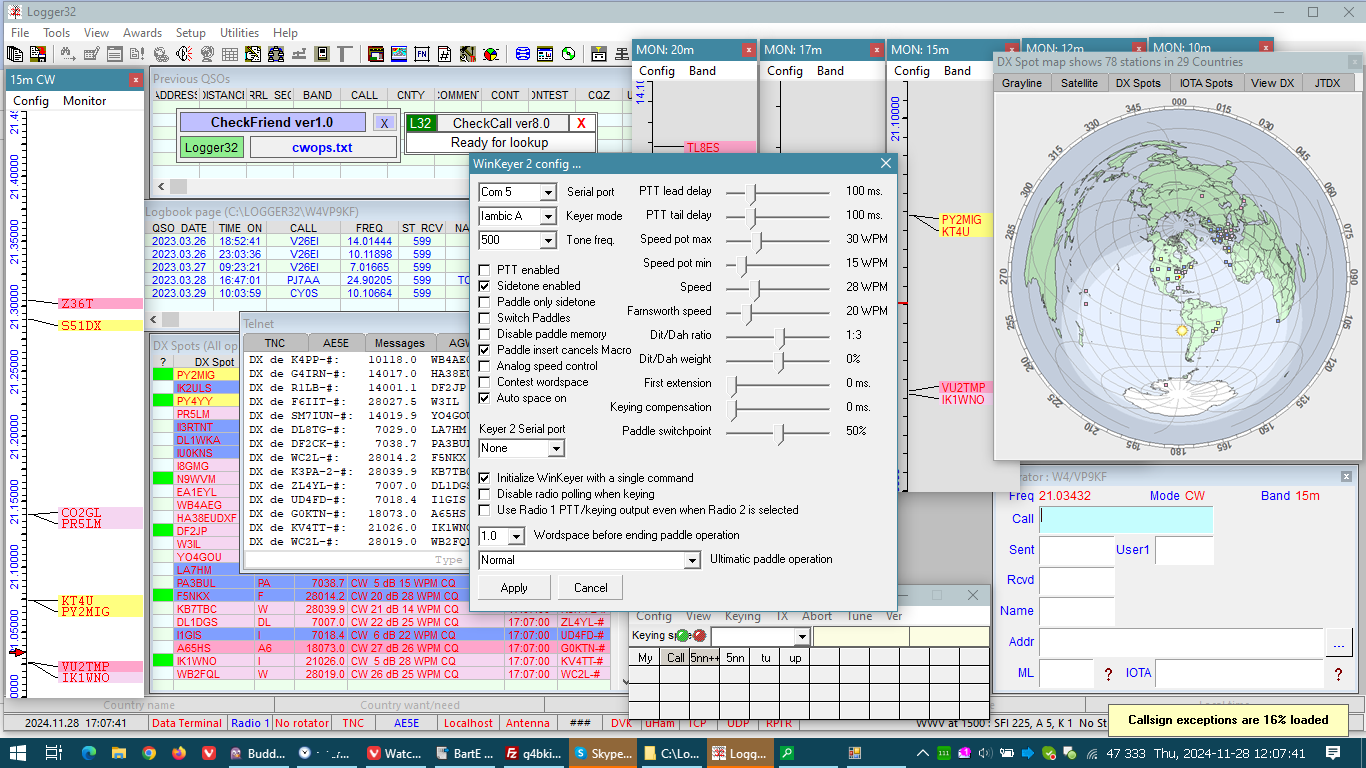1366x768 pixels.
Task: Uncheck the Sidetone enabled checkbox
Action: (485, 286)
